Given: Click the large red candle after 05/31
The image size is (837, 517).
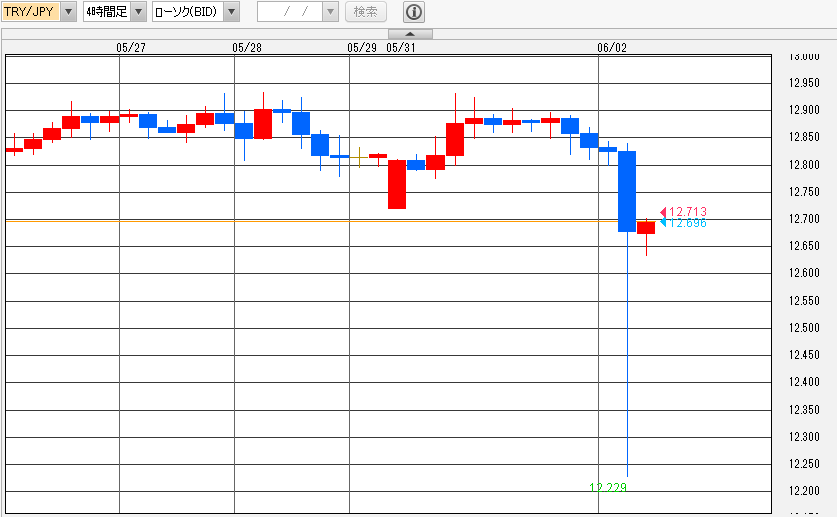Looking at the screenshot, I should 397,184.
